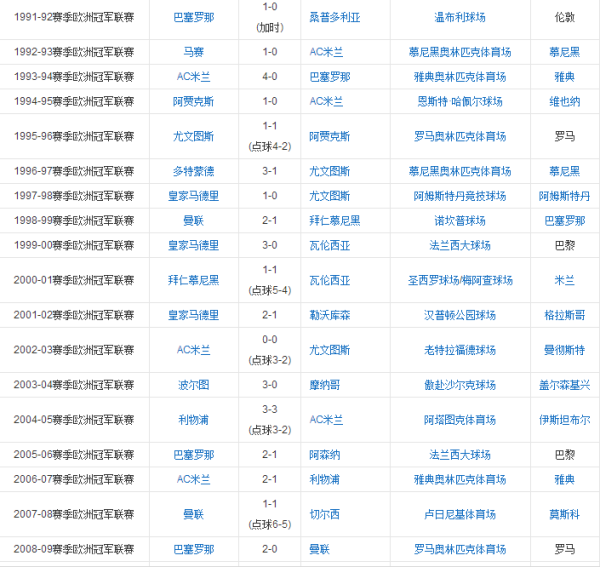
Task: Open 瓦伦西亚 link in 2000-01 row
Action: pyautogui.click(x=330, y=280)
